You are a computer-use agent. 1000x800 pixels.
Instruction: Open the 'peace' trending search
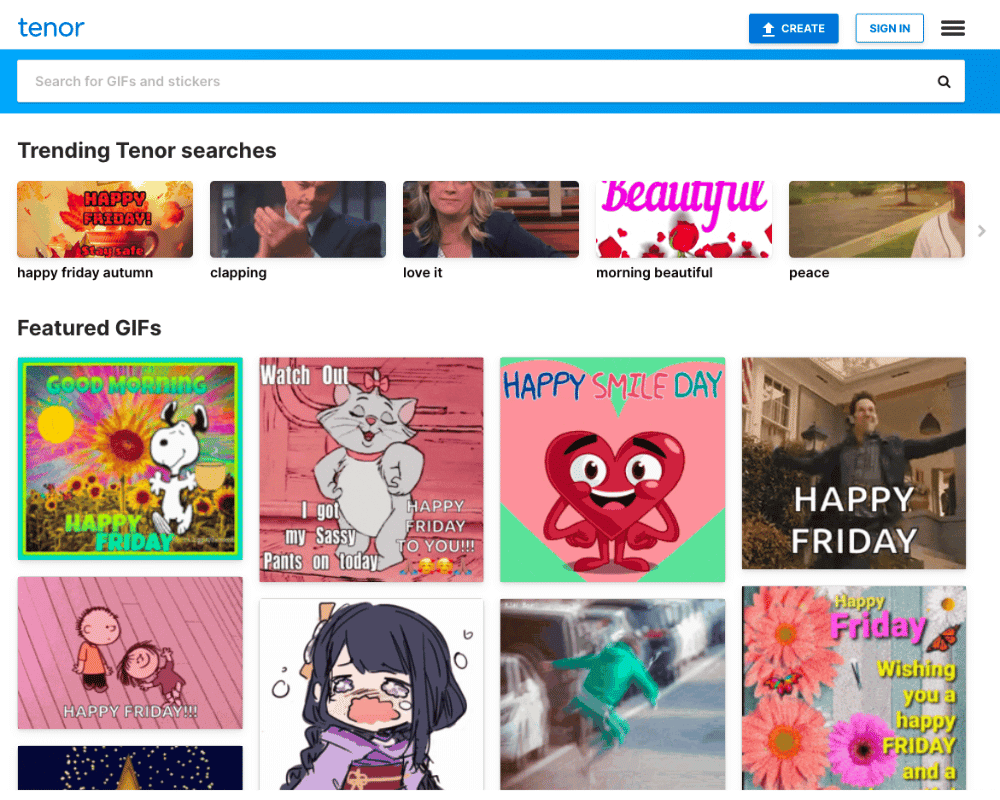point(876,219)
